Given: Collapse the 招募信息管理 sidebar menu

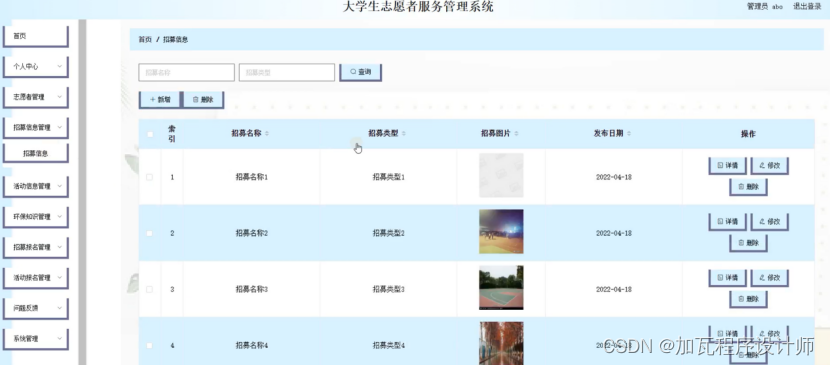Looking at the screenshot, I should coord(35,127).
